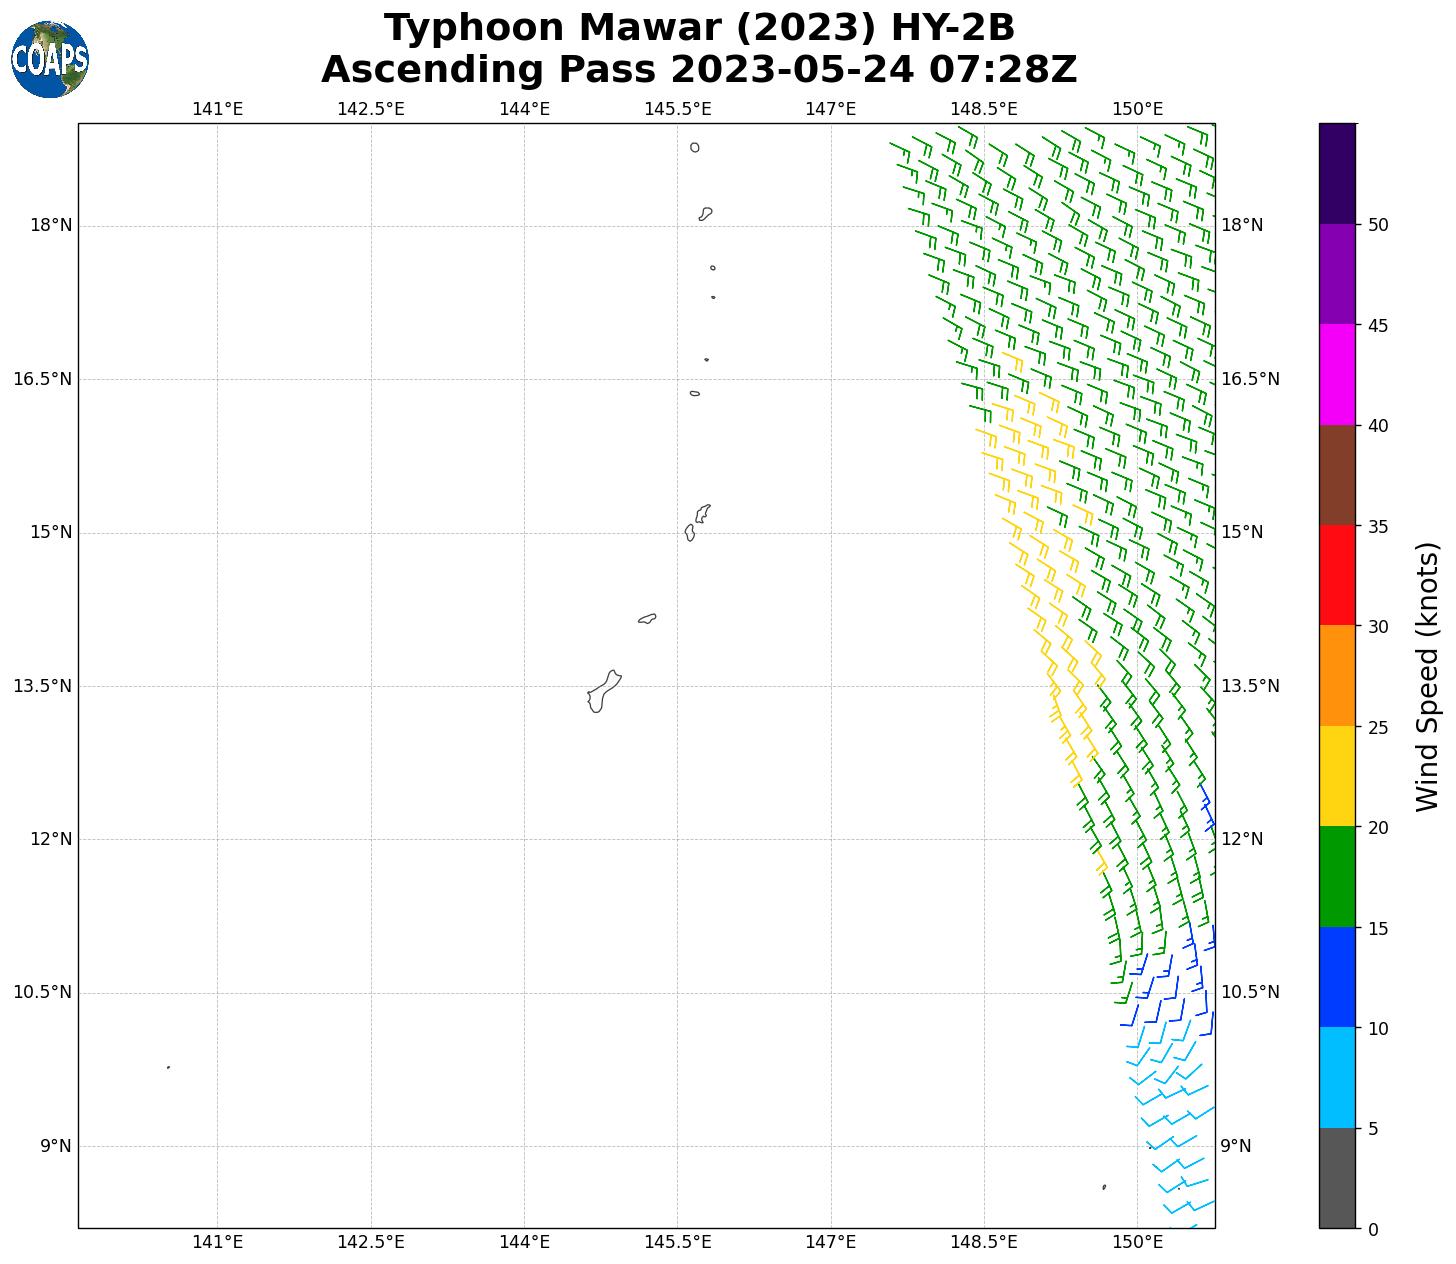Click the small island near 150°E below 9°N

pos(1104,1187)
